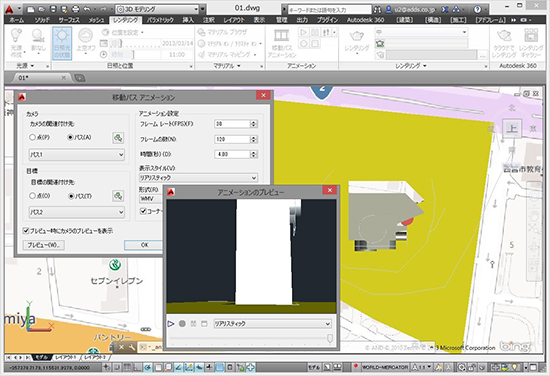Open the パス2 target path dropdown
This screenshot has width=550, height=376.
(x=76, y=212)
